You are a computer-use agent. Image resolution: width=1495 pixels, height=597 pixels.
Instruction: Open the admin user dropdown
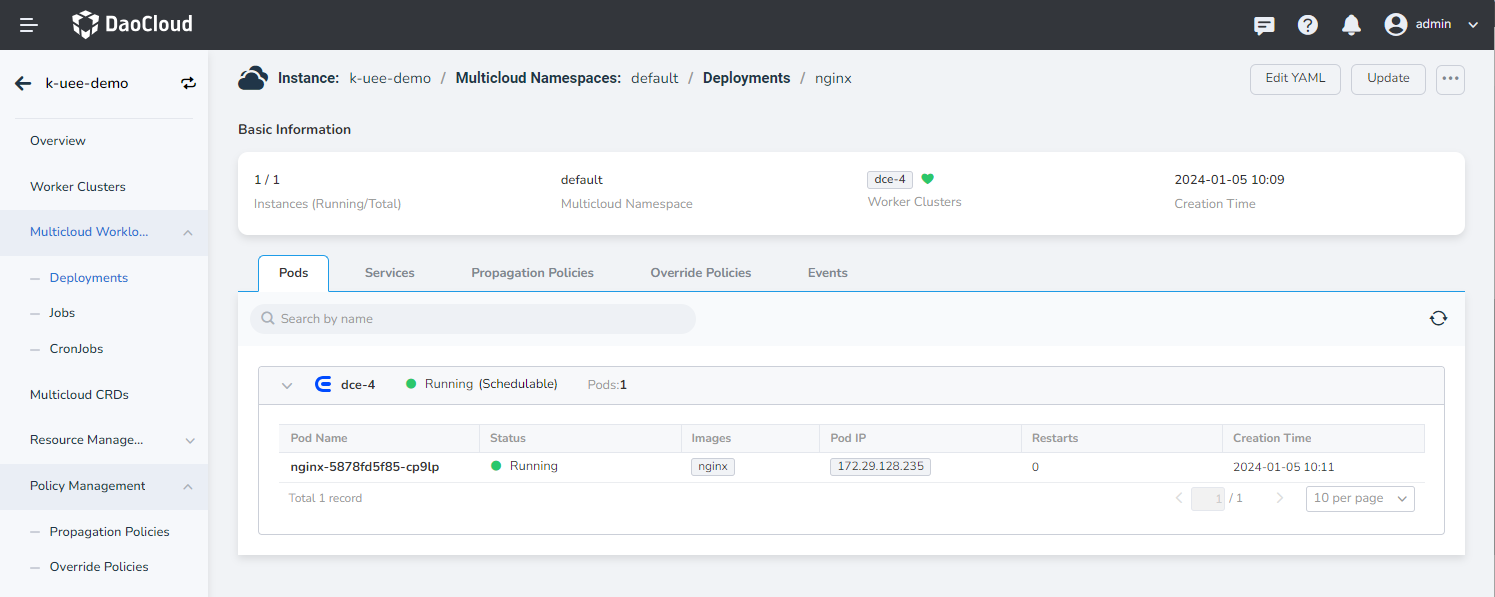pyautogui.click(x=1431, y=25)
